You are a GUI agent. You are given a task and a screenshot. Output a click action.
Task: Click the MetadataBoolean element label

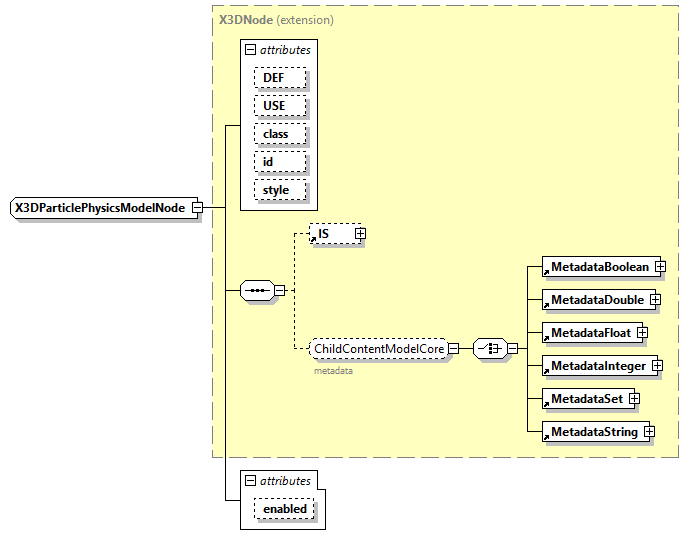tap(600, 267)
